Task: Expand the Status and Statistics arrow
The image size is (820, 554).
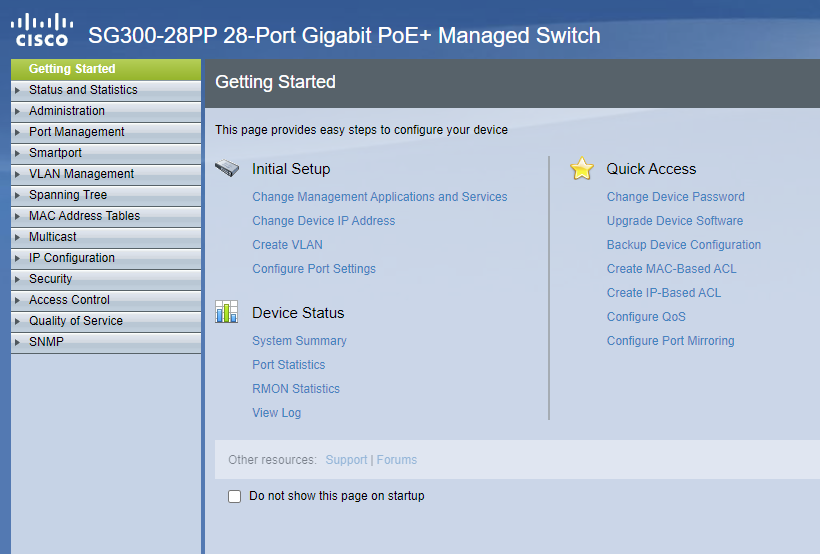Action: coord(17,90)
